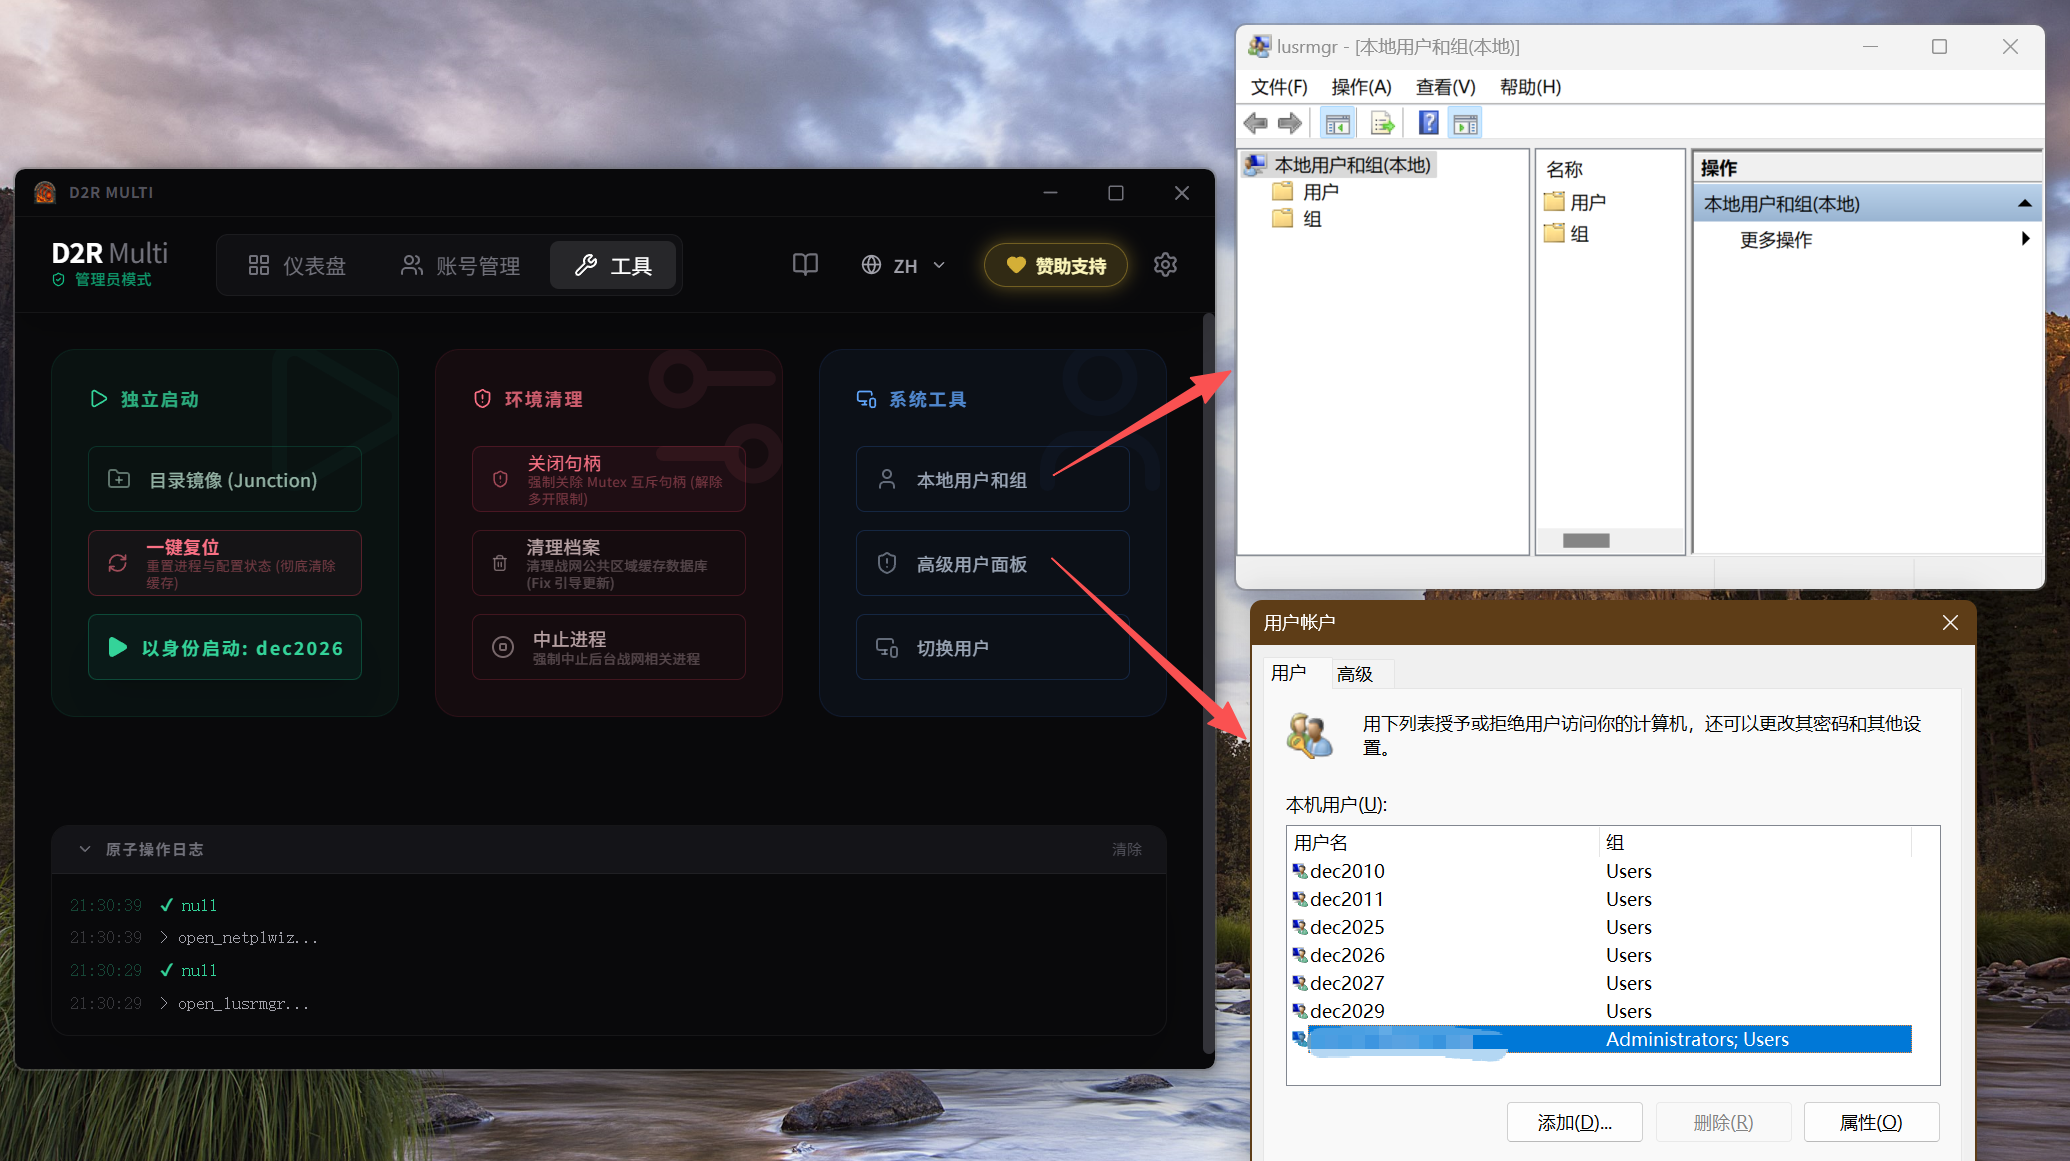The width and height of the screenshot is (2070, 1161).
Task: Click log entry open_lusrmgr...
Action: click(x=243, y=1003)
